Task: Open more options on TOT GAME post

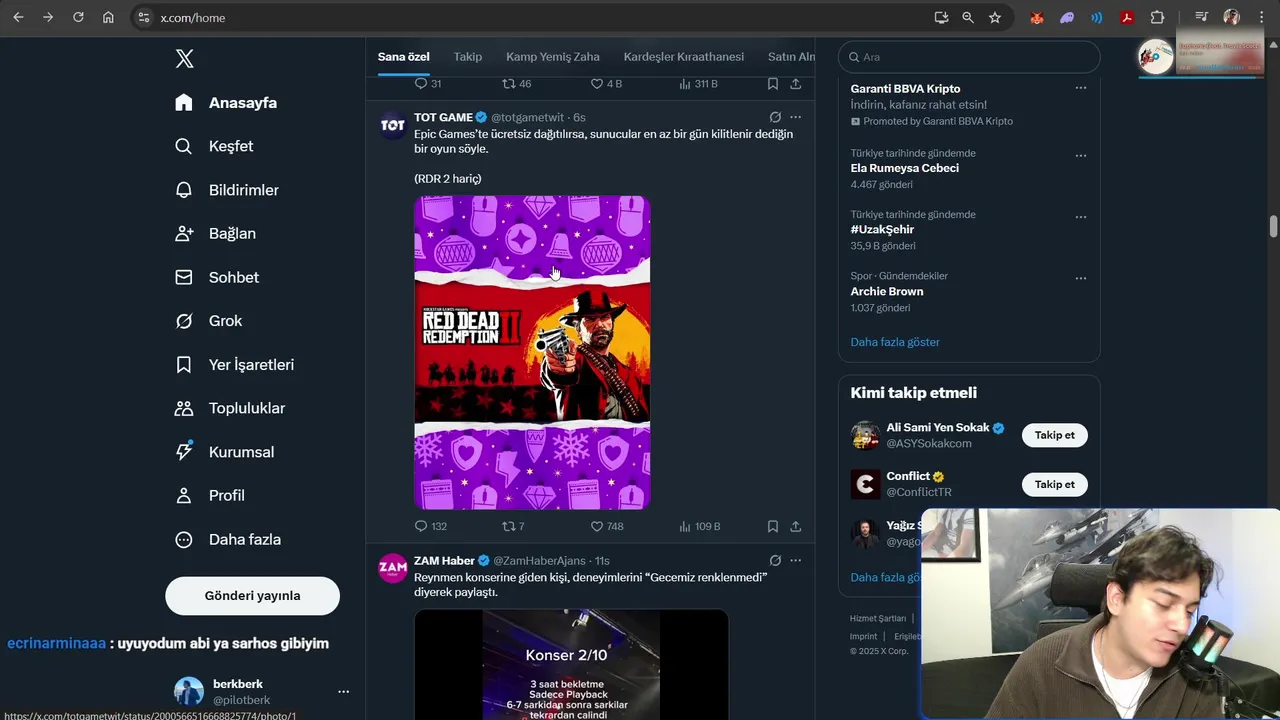Action: pos(796,117)
